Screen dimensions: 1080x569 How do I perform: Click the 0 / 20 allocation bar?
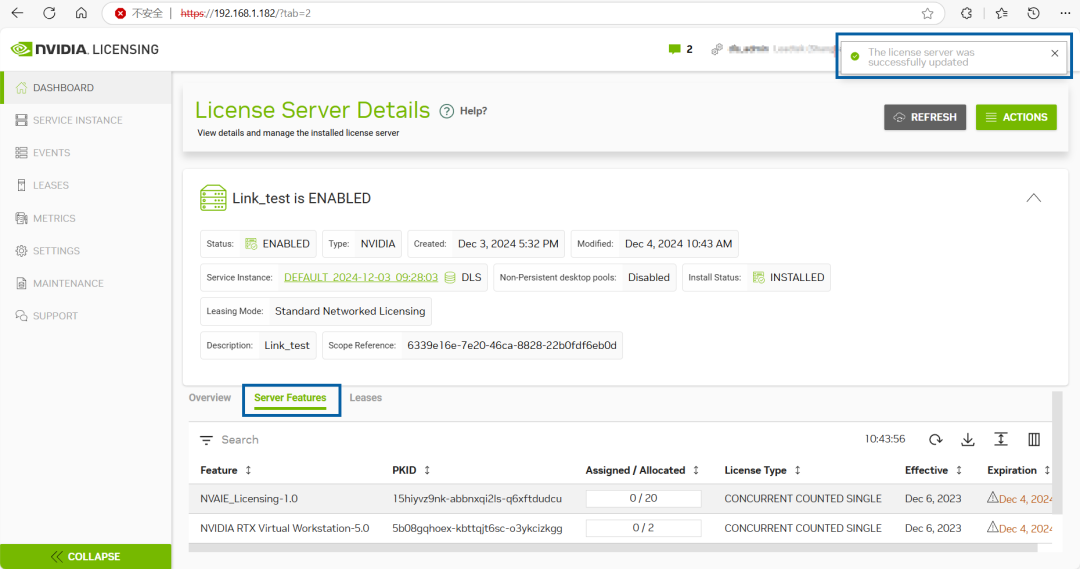coord(643,498)
